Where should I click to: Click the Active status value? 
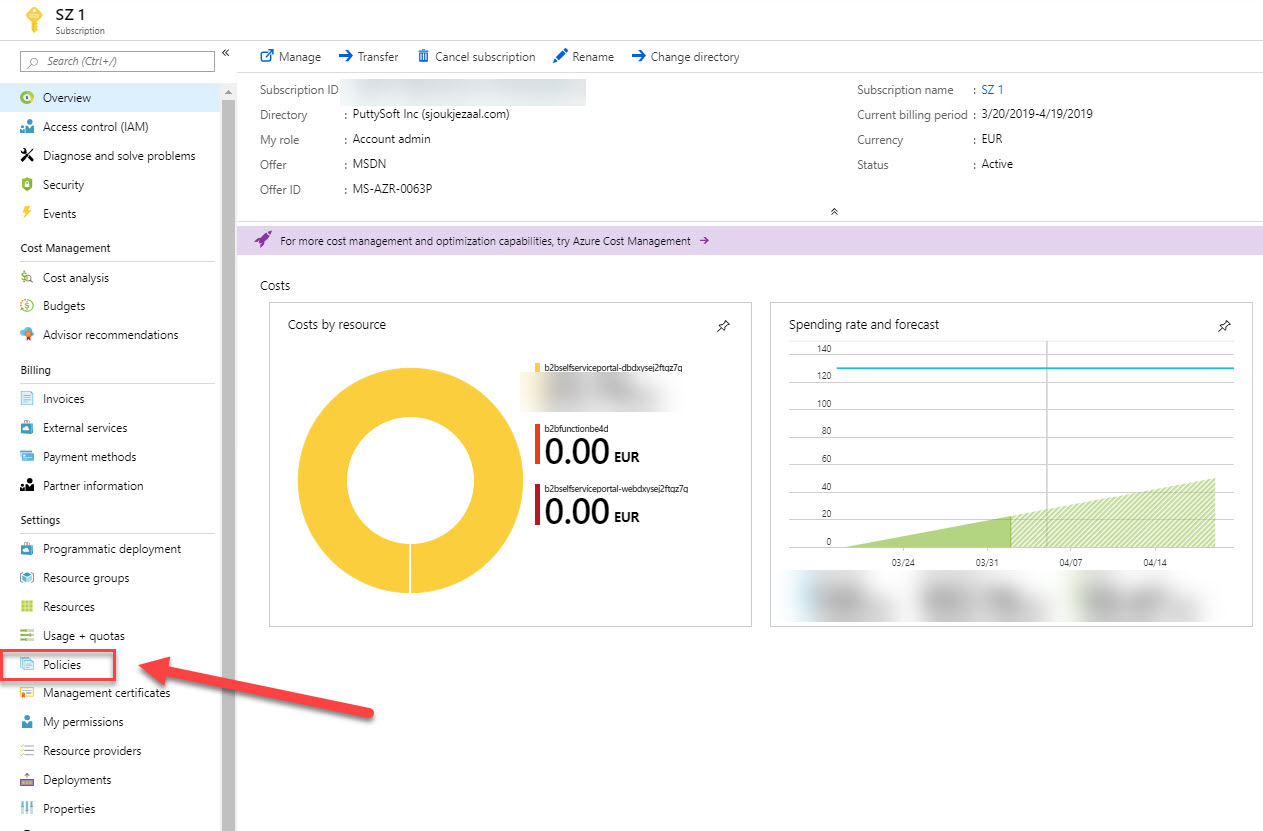tap(997, 164)
